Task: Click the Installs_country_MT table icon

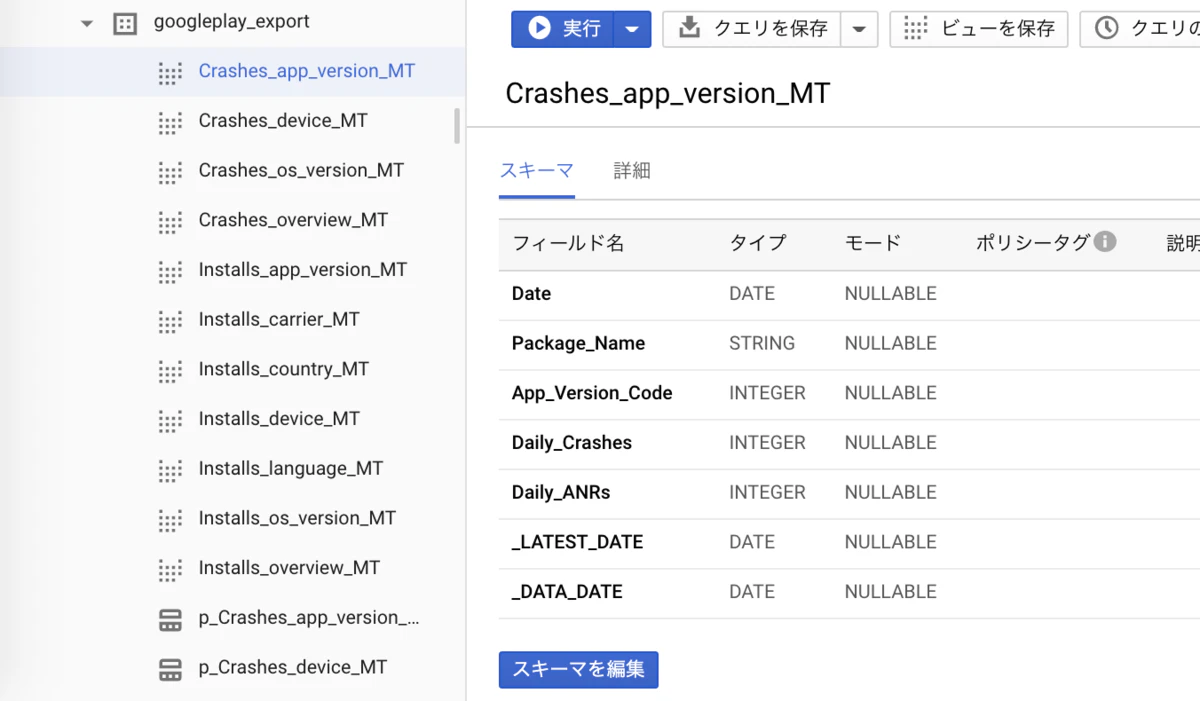Action: point(170,370)
